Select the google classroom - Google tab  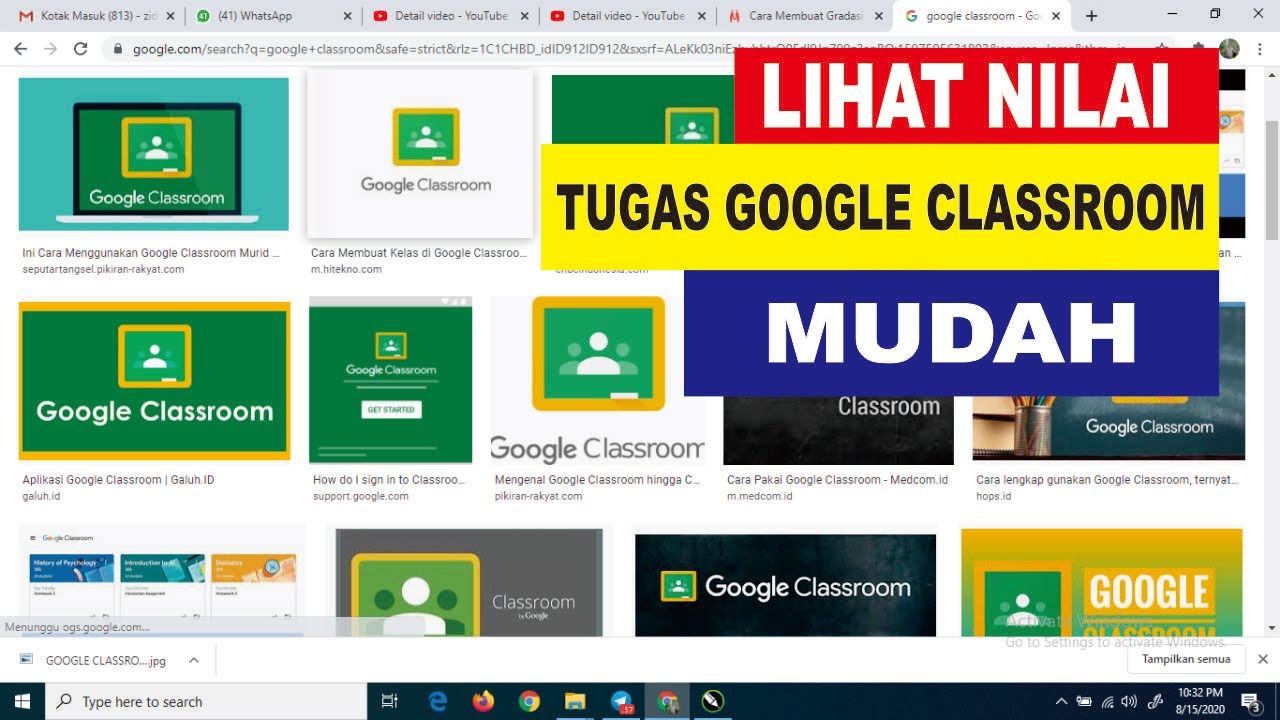pos(982,16)
